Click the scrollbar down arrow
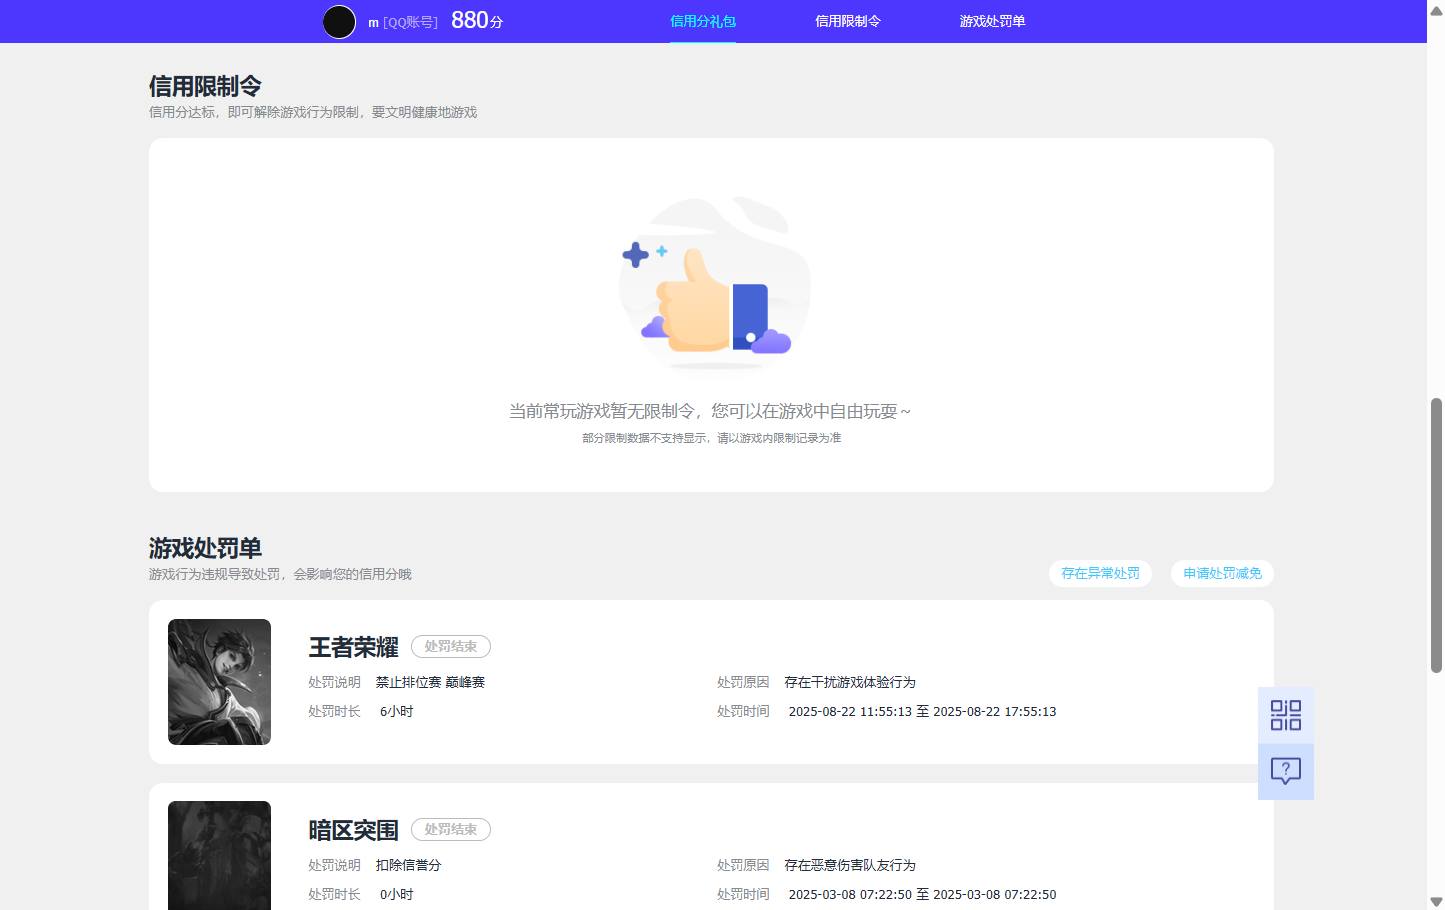1445x910 pixels. [x=1436, y=902]
